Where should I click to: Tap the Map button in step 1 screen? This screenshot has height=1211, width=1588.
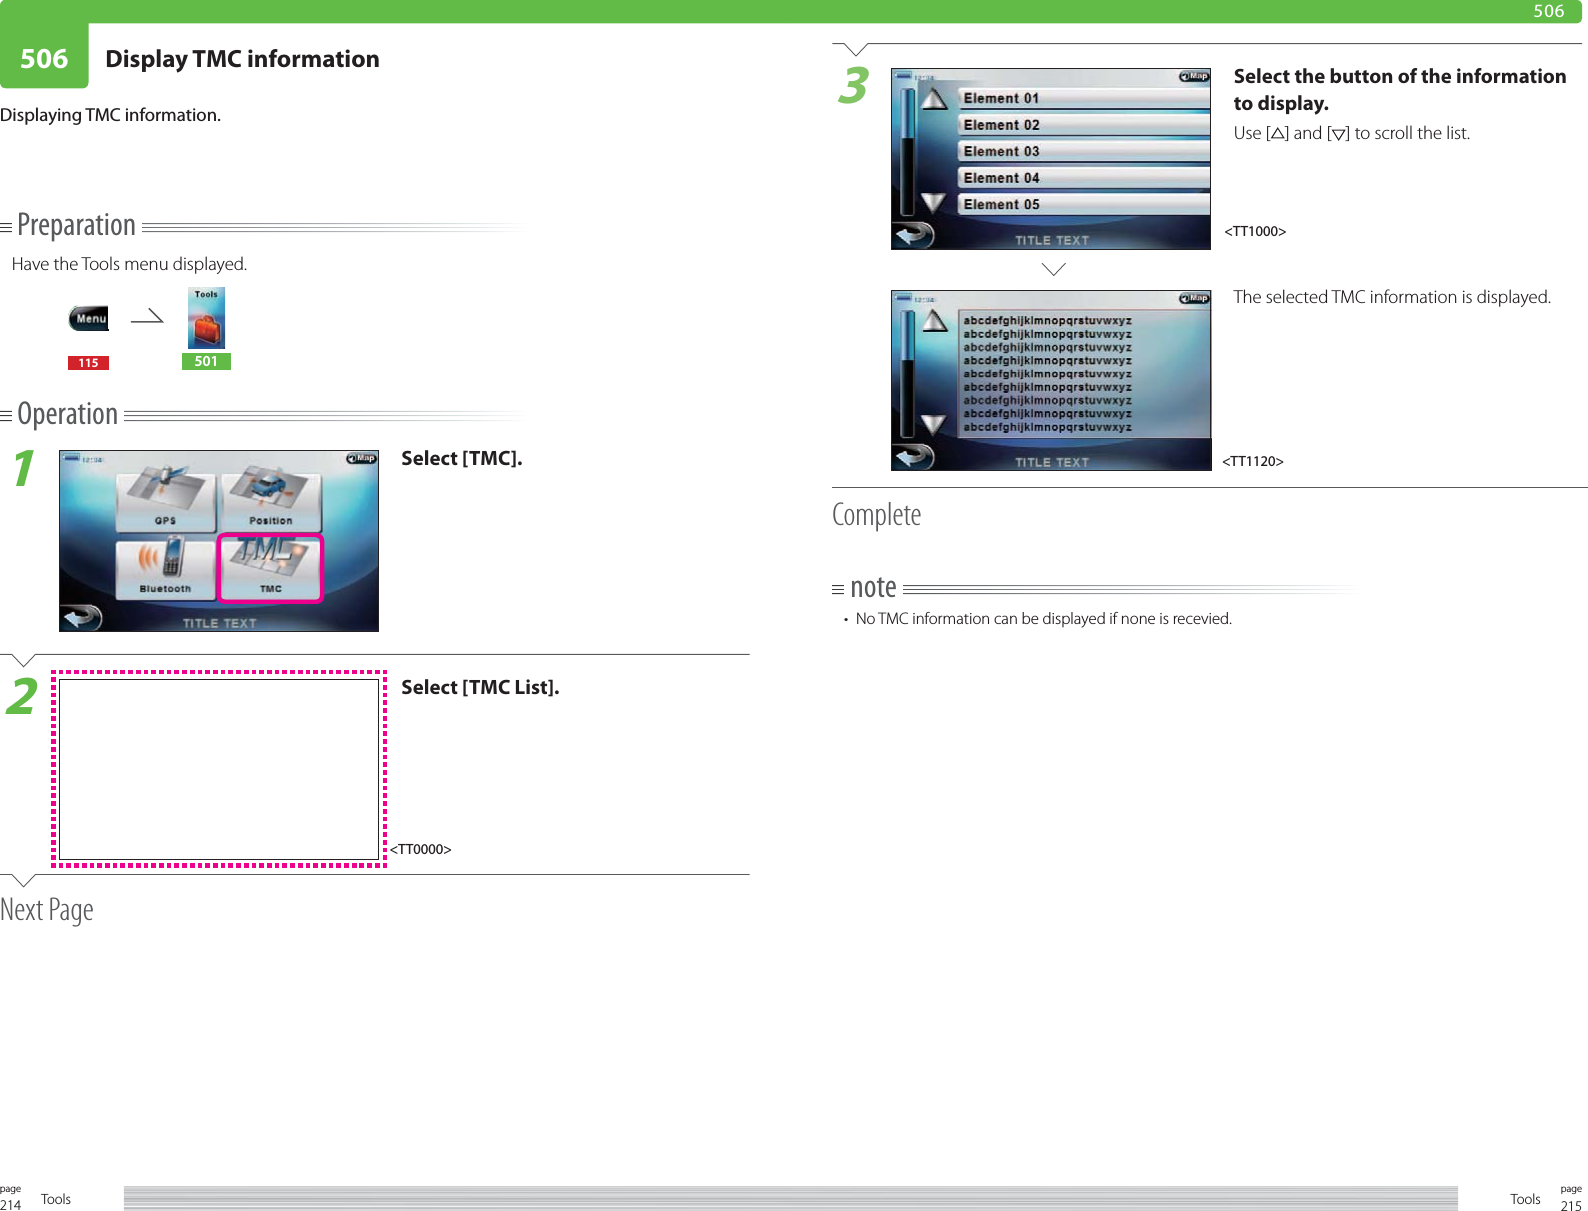pos(361,459)
